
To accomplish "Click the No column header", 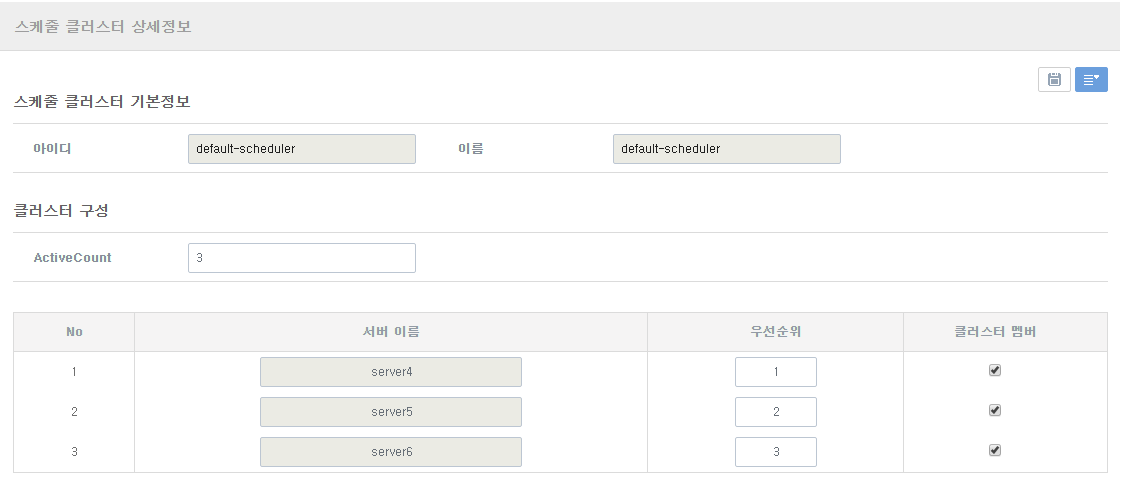I will [x=74, y=332].
